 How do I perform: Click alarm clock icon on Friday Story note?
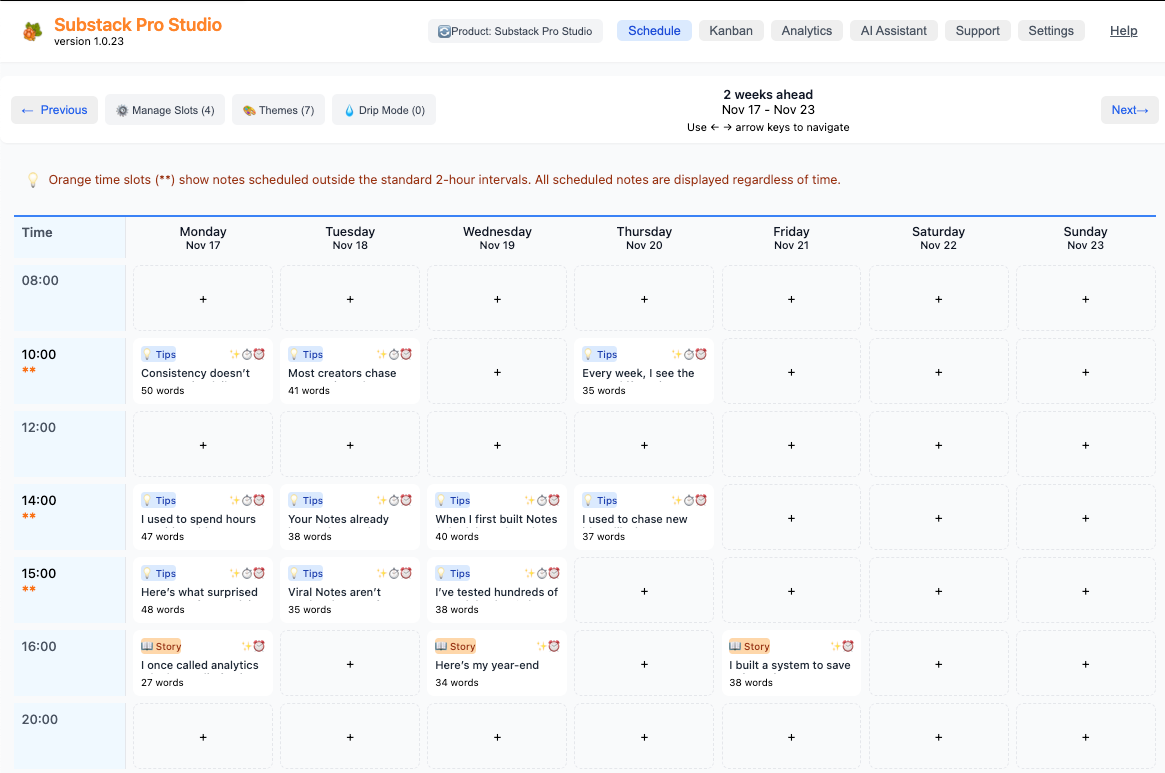pyautogui.click(x=848, y=646)
